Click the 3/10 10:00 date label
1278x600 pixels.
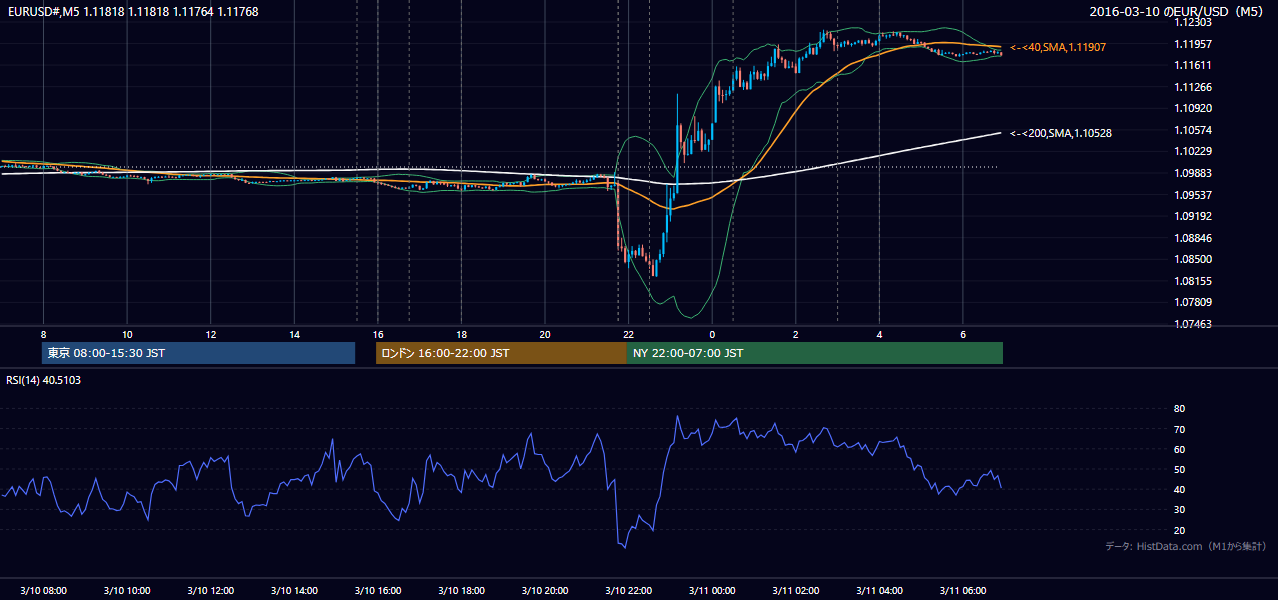(127, 590)
